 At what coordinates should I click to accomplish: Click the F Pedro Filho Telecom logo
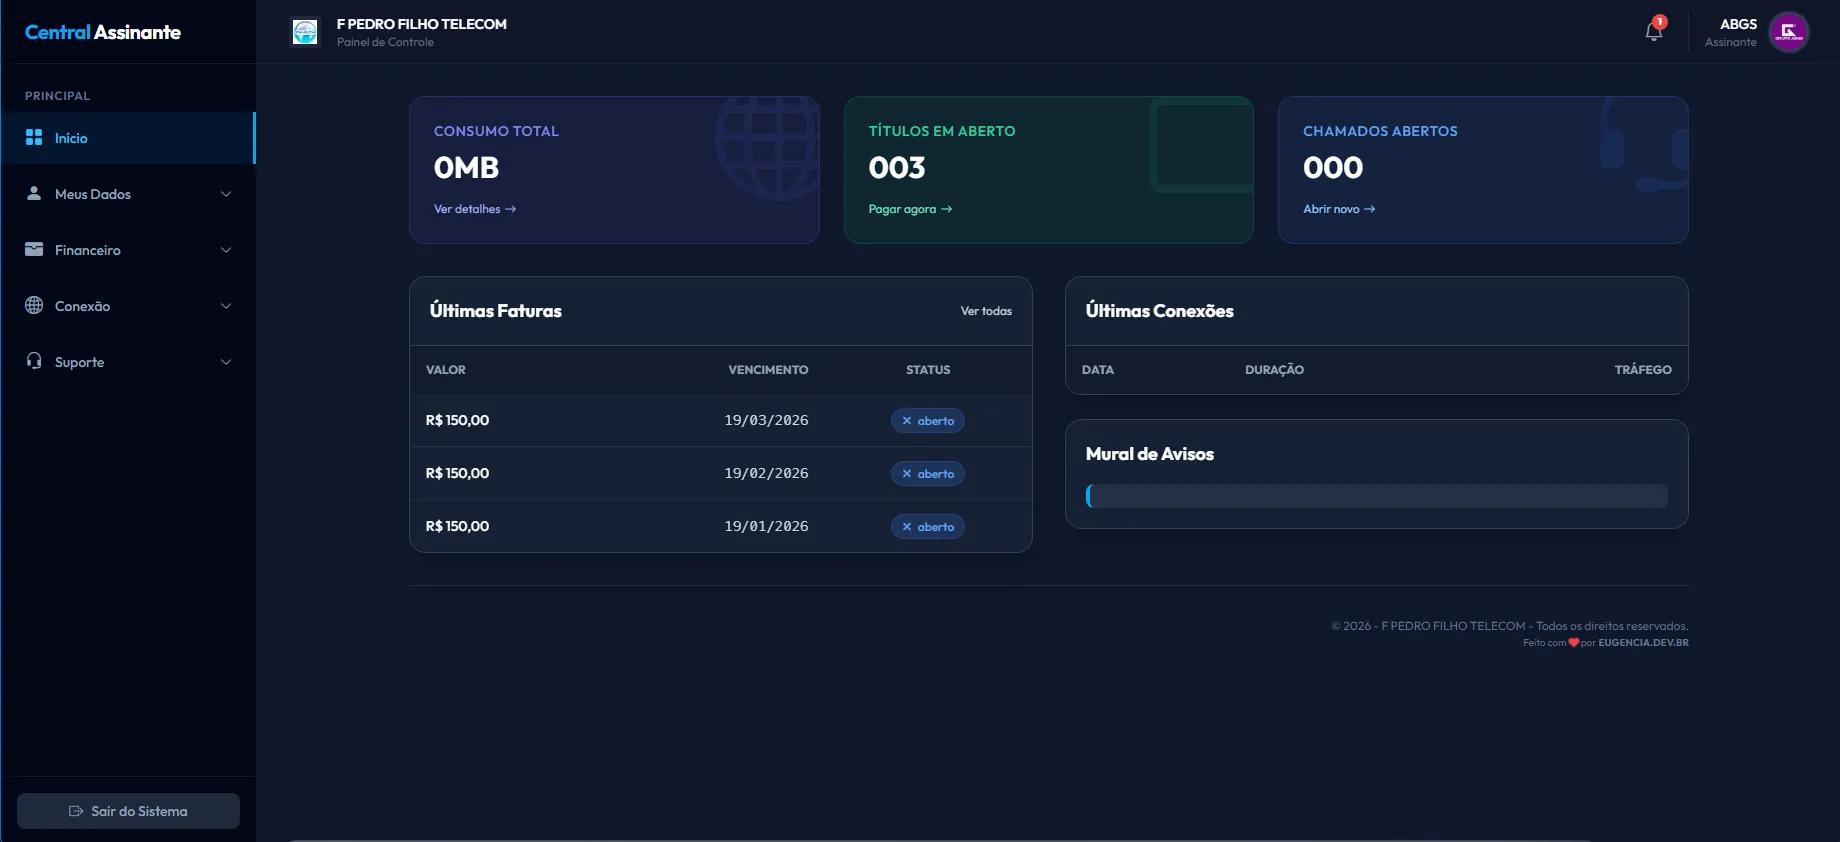[305, 32]
